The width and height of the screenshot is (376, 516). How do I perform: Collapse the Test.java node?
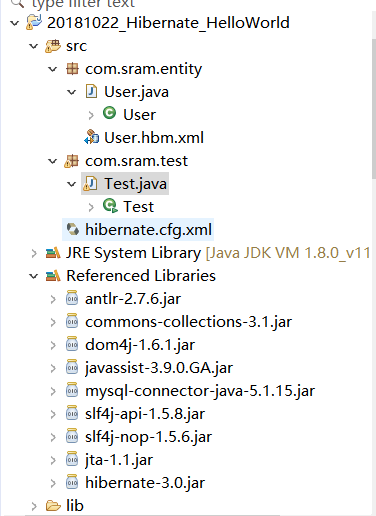pyautogui.click(x=72, y=184)
